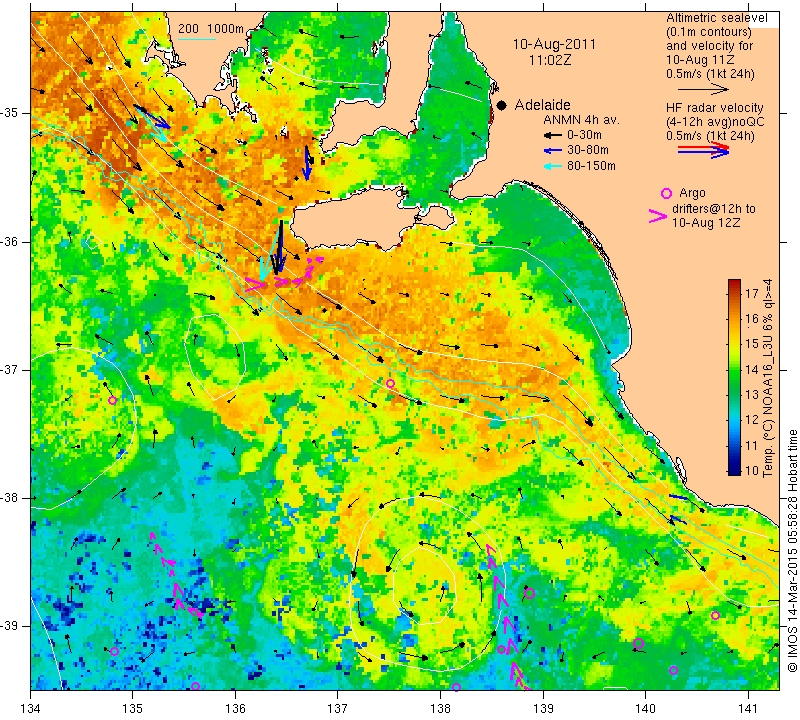Click the 'ANMN 4h av.' legend heading
Viewport: 800px width, 720px height.
point(581,120)
